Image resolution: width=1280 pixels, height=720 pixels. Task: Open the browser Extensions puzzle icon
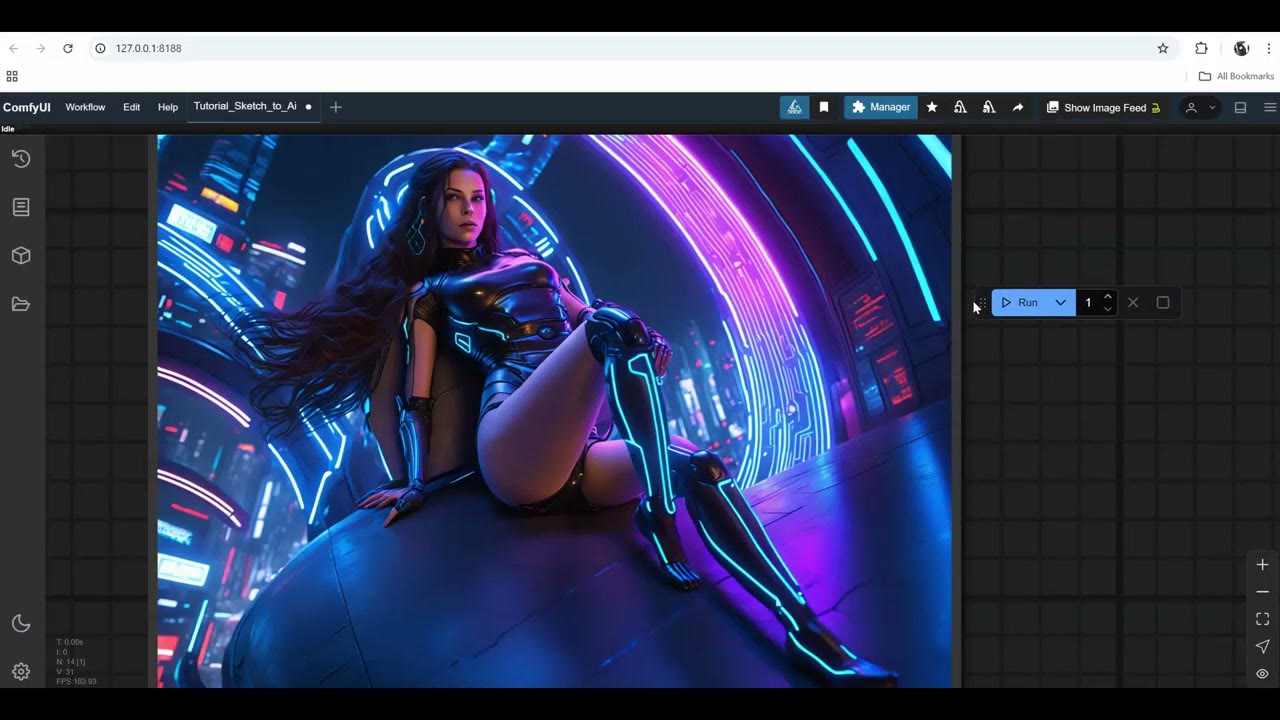click(1201, 48)
